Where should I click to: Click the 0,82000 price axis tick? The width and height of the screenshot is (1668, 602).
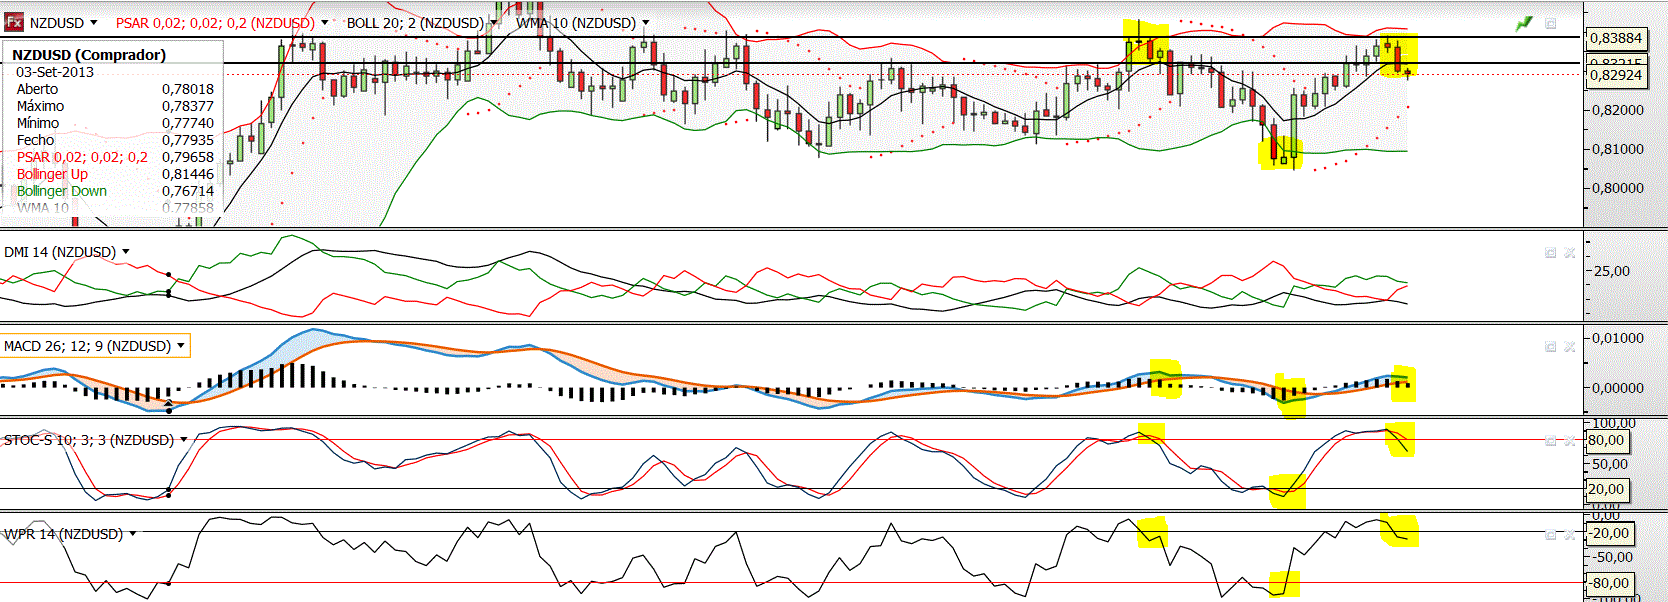click(1618, 110)
